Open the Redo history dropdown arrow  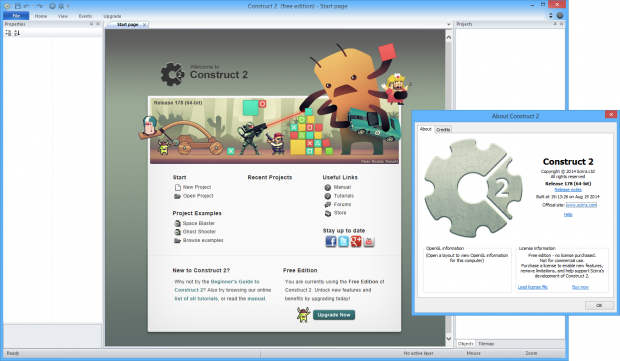pos(45,6)
